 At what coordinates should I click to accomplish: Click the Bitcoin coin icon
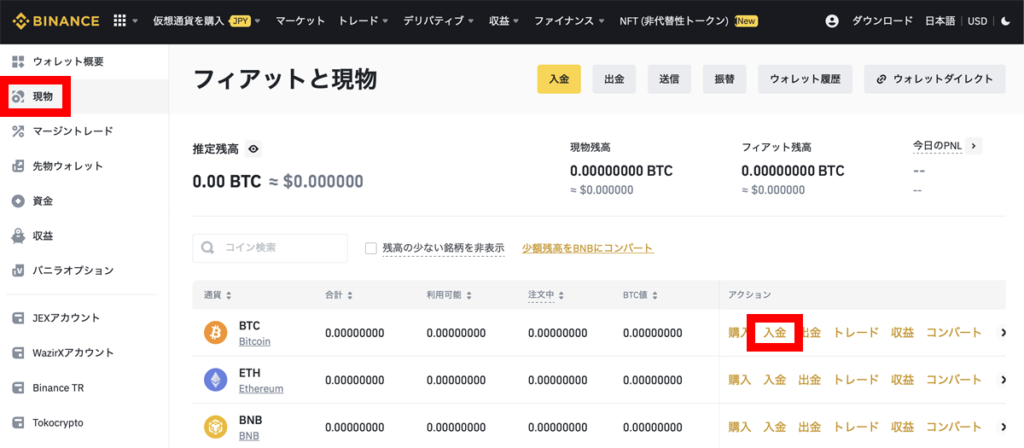[216, 333]
